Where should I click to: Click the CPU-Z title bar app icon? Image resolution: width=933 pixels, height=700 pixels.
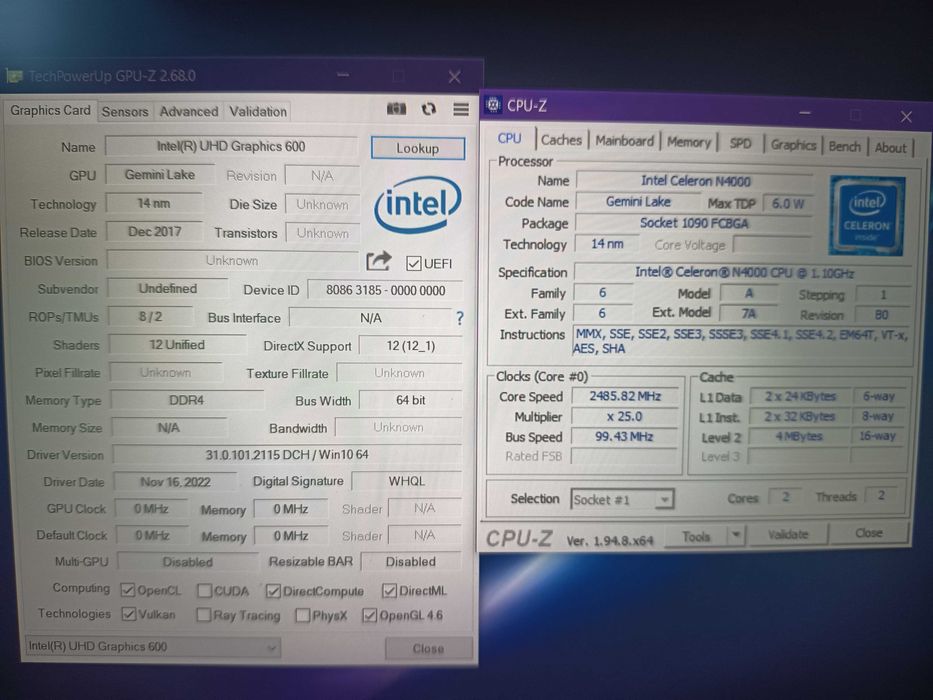tap(493, 105)
